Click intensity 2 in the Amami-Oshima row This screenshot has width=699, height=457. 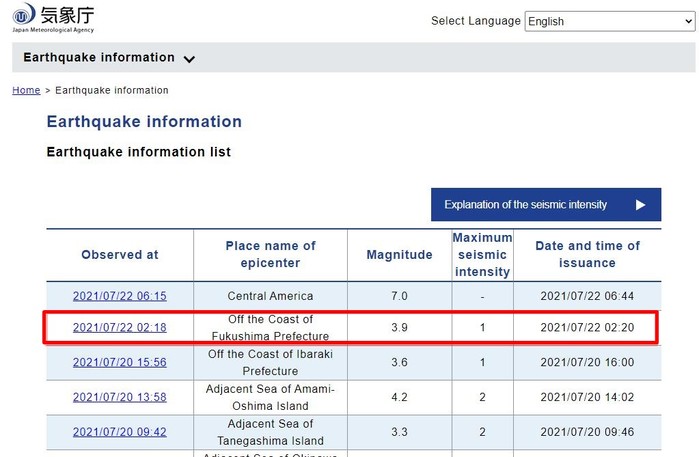point(482,397)
